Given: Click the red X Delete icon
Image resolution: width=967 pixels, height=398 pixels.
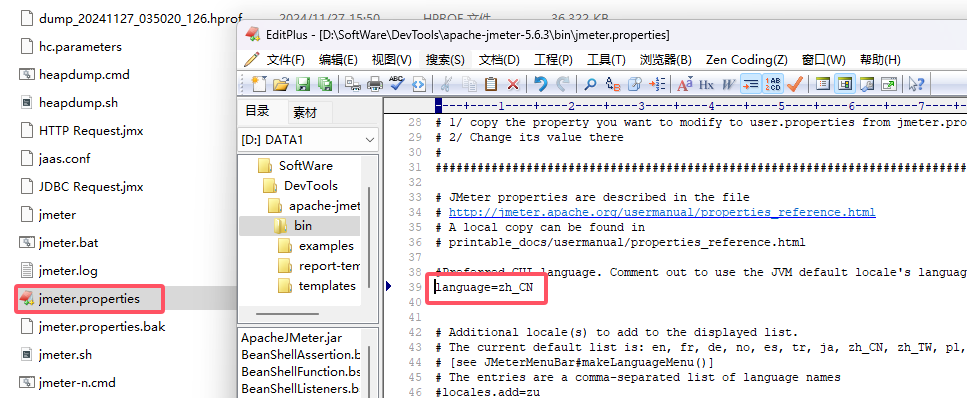Looking at the screenshot, I should (513, 84).
